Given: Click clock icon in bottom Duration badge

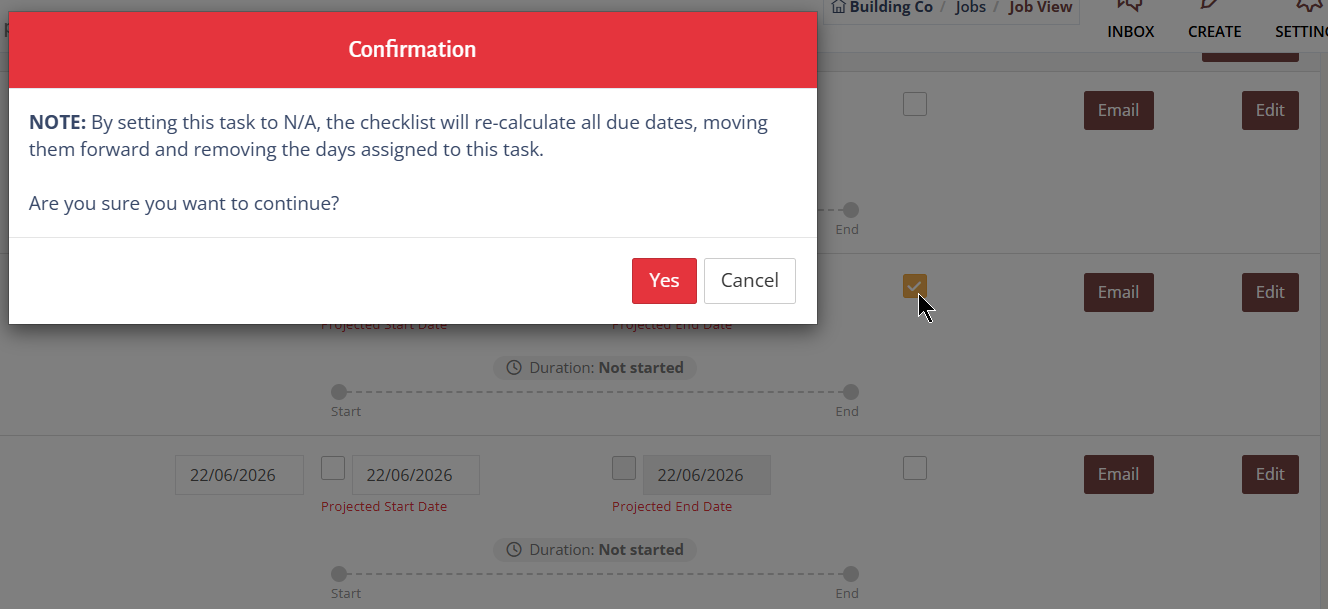Looking at the screenshot, I should click(x=514, y=550).
